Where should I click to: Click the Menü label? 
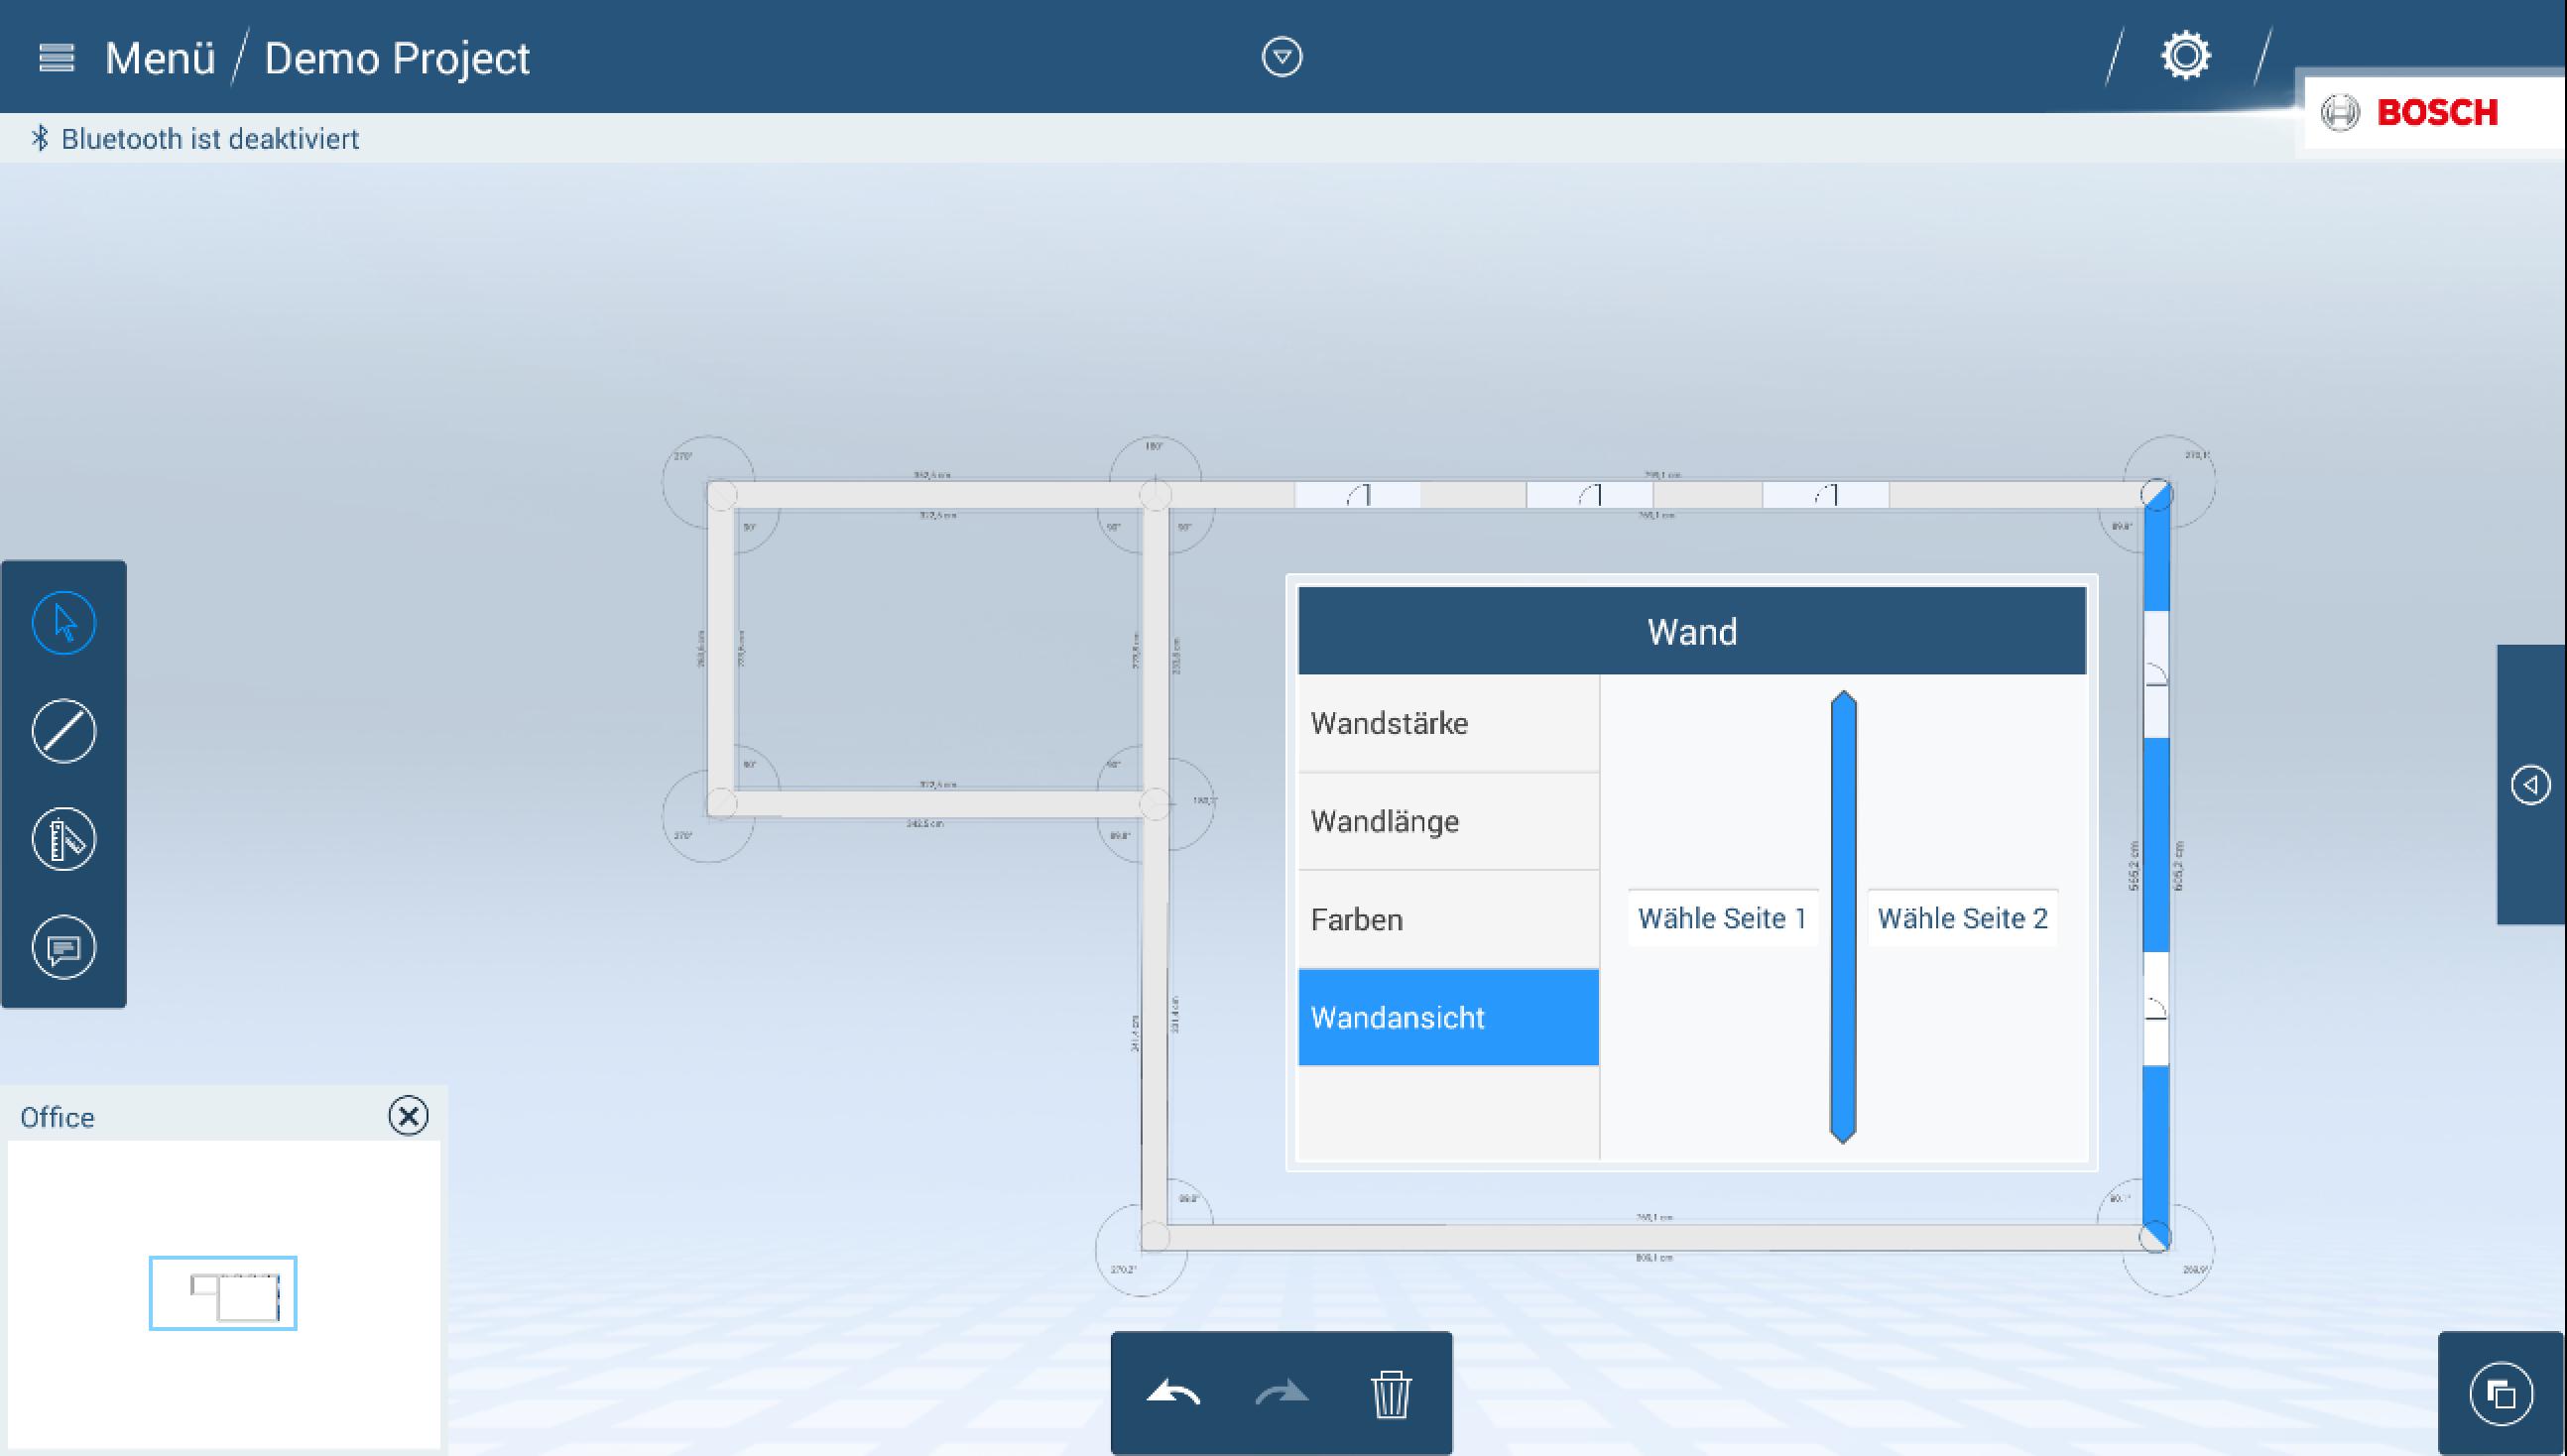(160, 58)
